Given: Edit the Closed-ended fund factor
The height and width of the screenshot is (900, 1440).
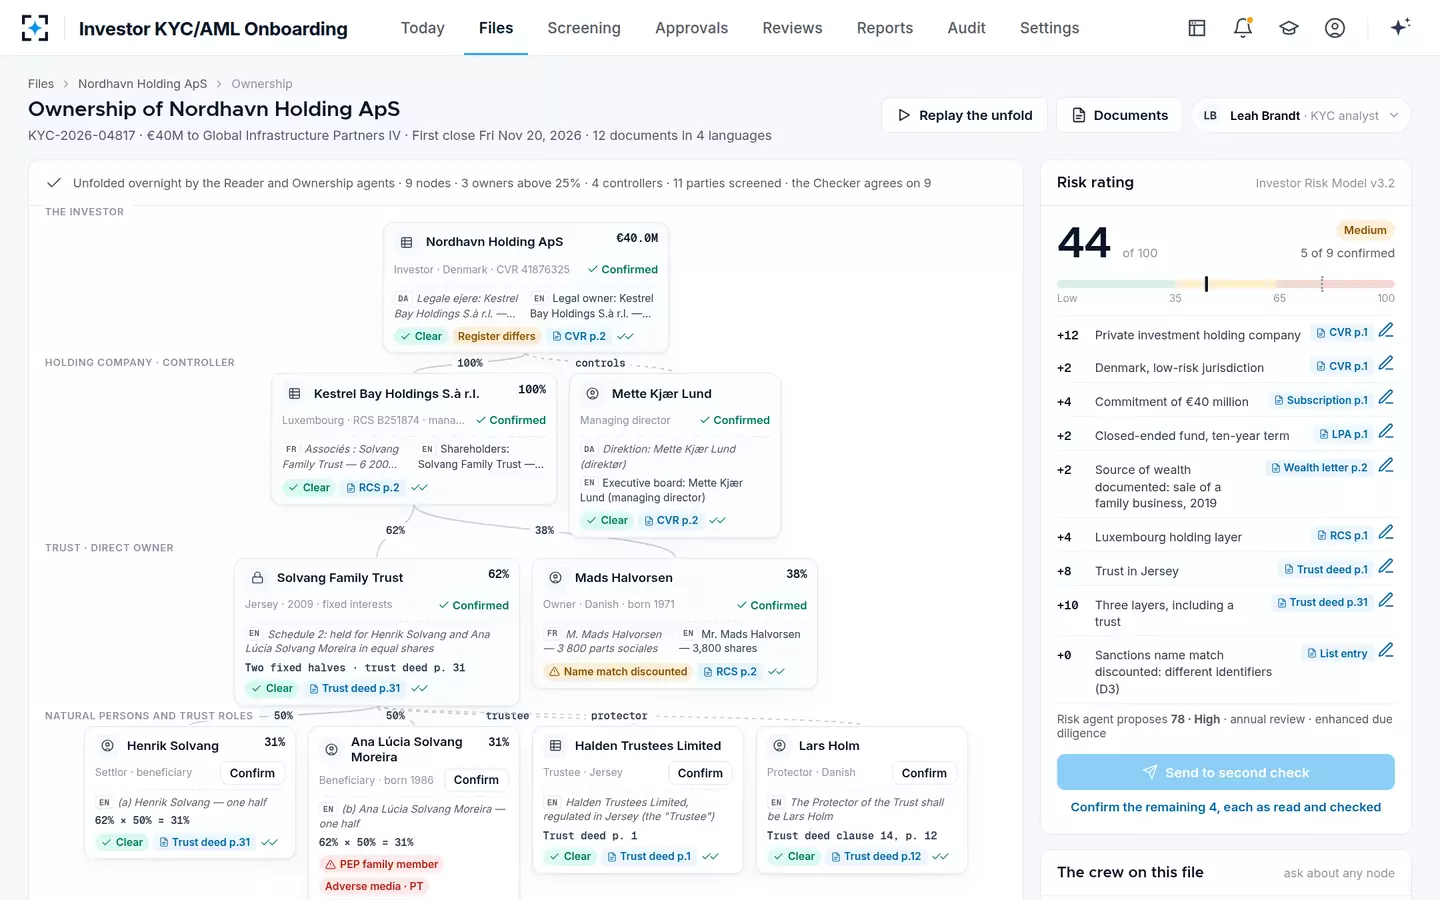Looking at the screenshot, I should (x=1386, y=432).
